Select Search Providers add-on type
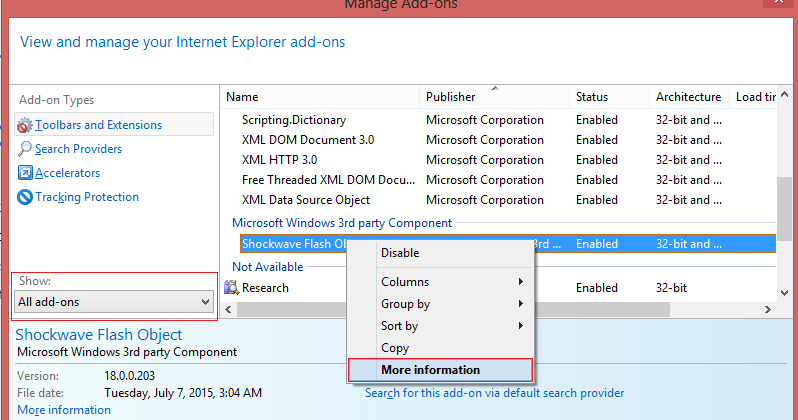The height and width of the screenshot is (420, 798). click(78, 149)
